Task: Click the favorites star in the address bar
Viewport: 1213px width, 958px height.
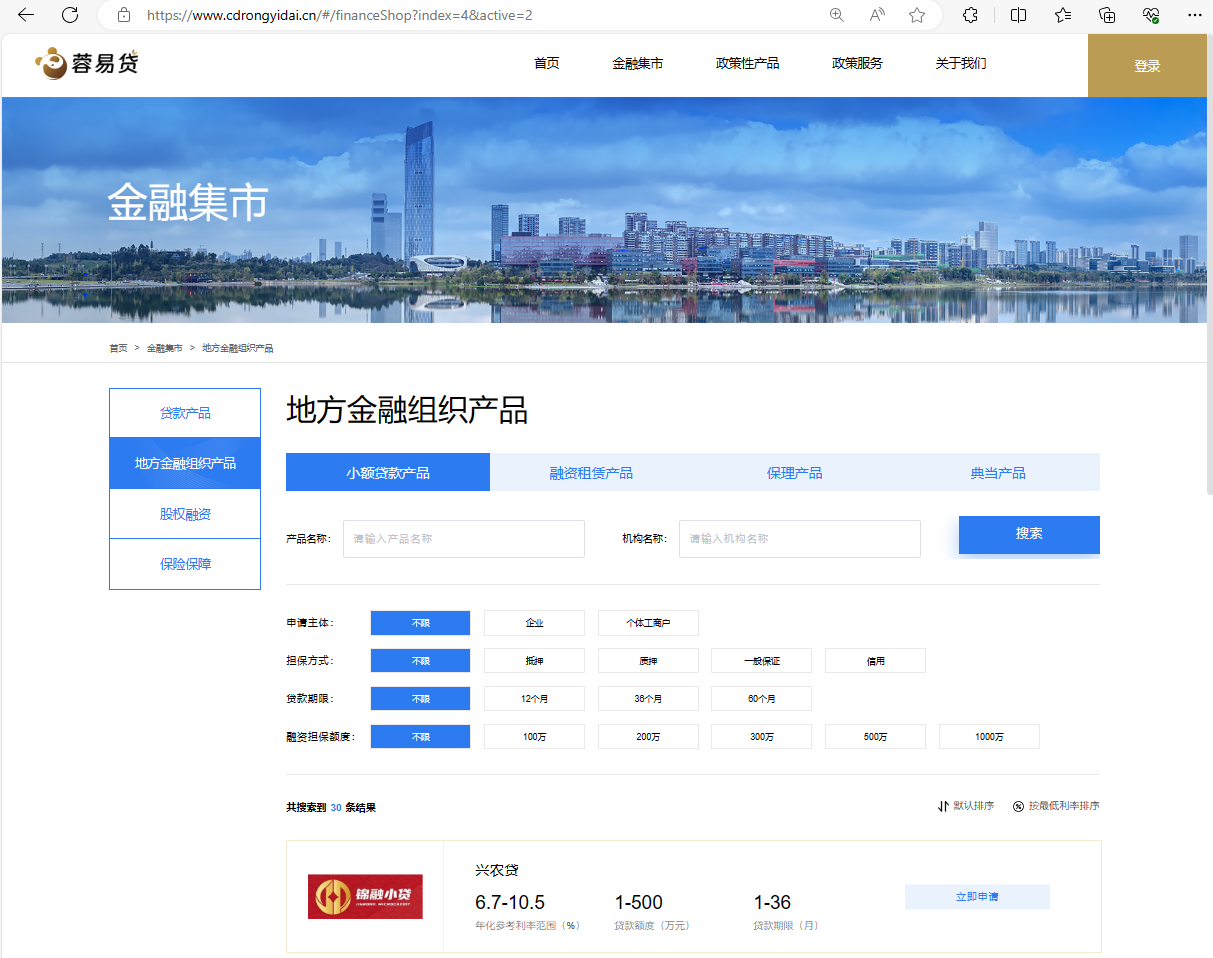Action: tap(917, 16)
